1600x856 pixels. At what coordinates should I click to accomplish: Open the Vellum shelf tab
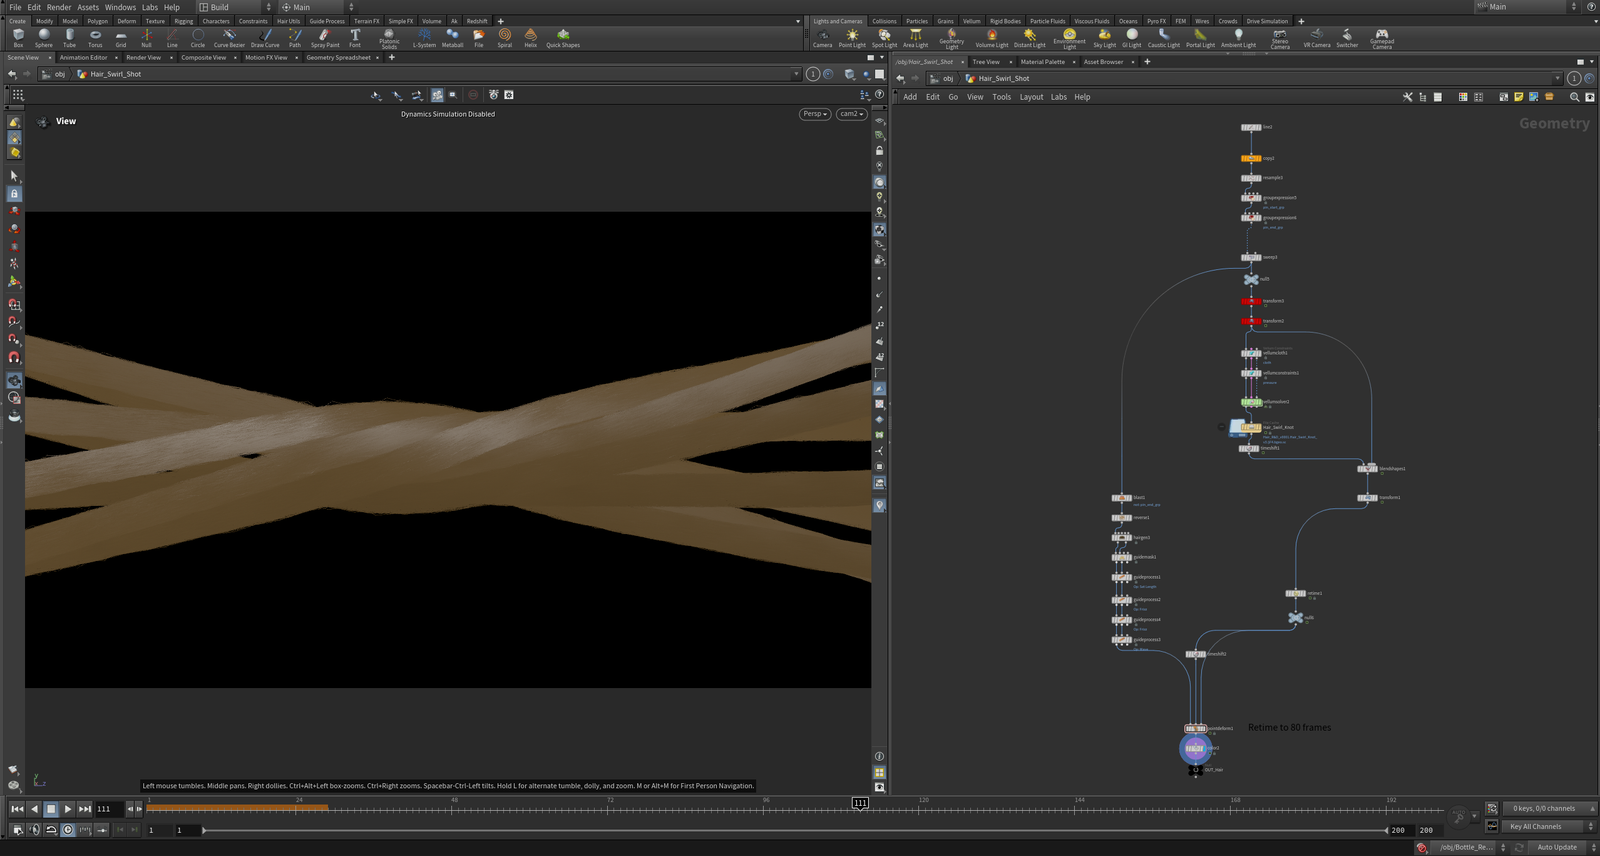coord(972,21)
